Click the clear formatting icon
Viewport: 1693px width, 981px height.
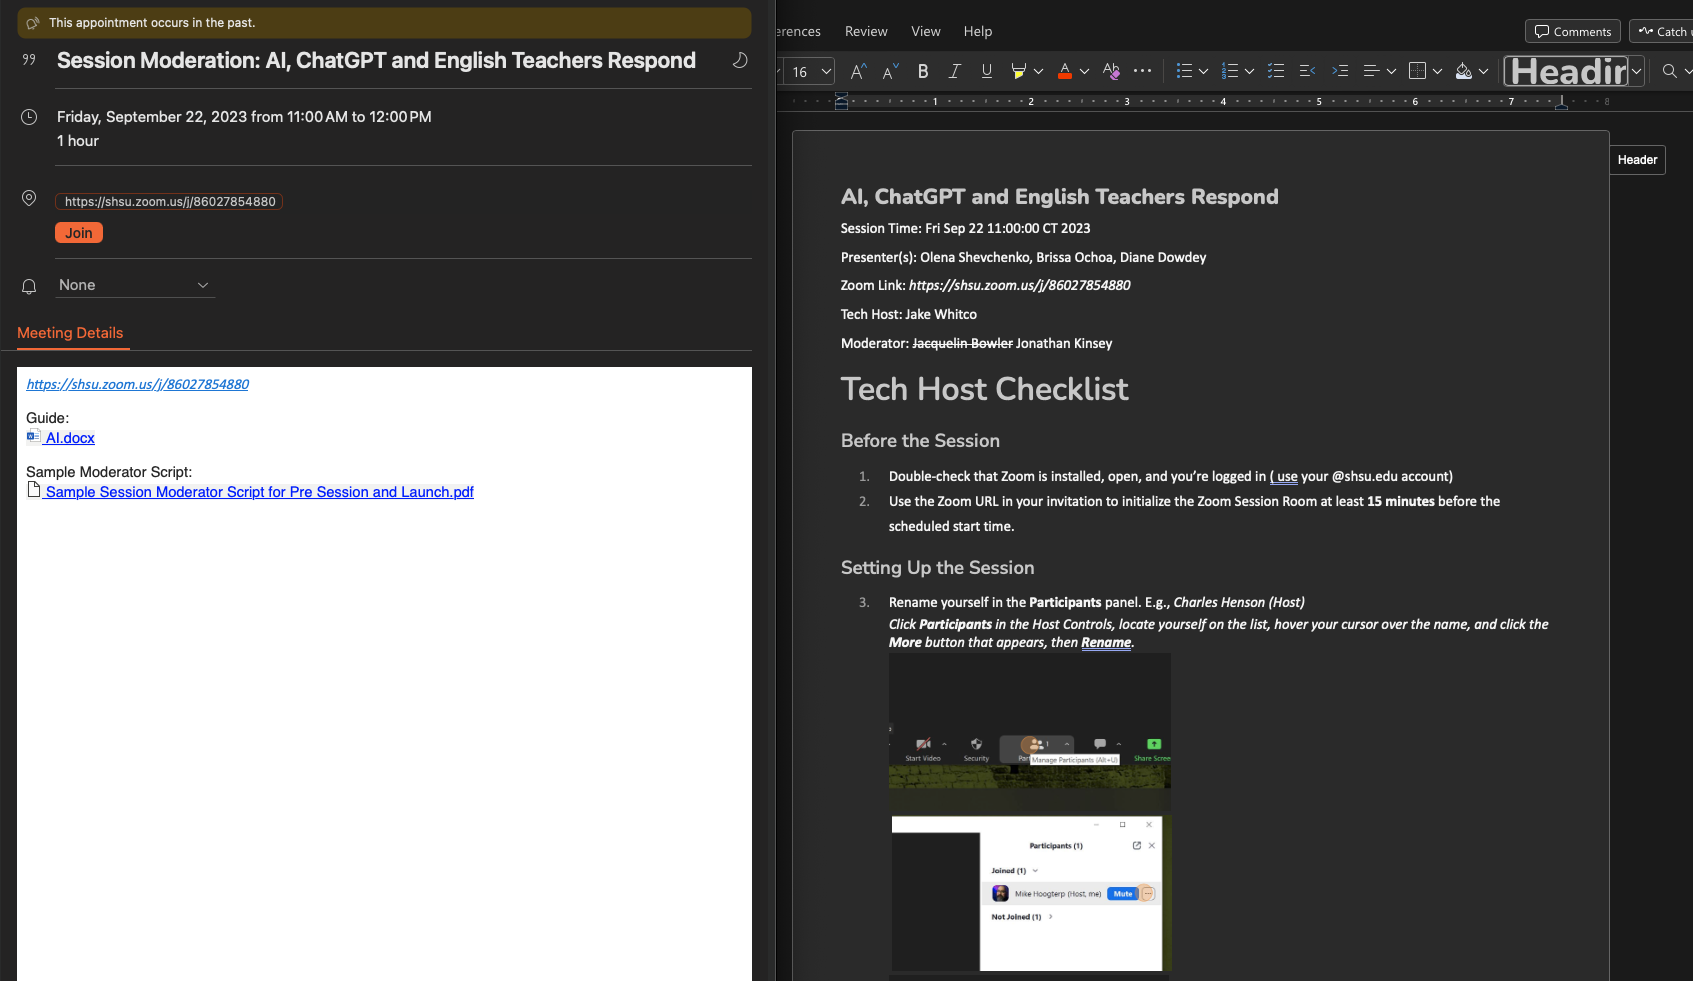click(1111, 71)
